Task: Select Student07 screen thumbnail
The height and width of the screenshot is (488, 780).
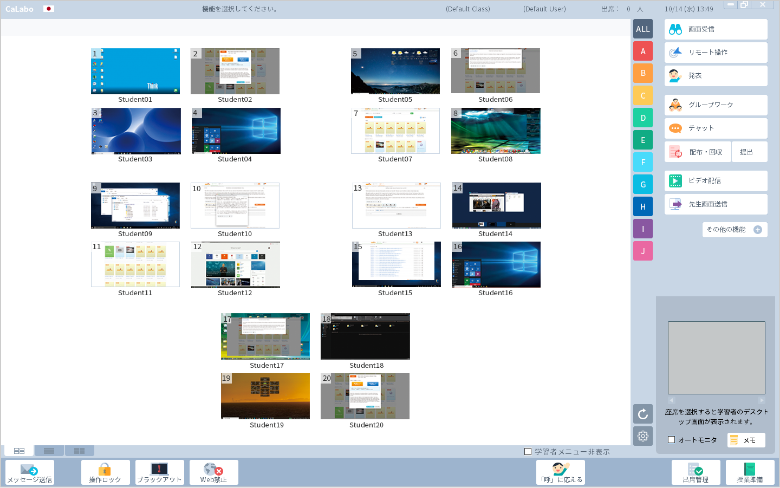Action: coord(395,131)
